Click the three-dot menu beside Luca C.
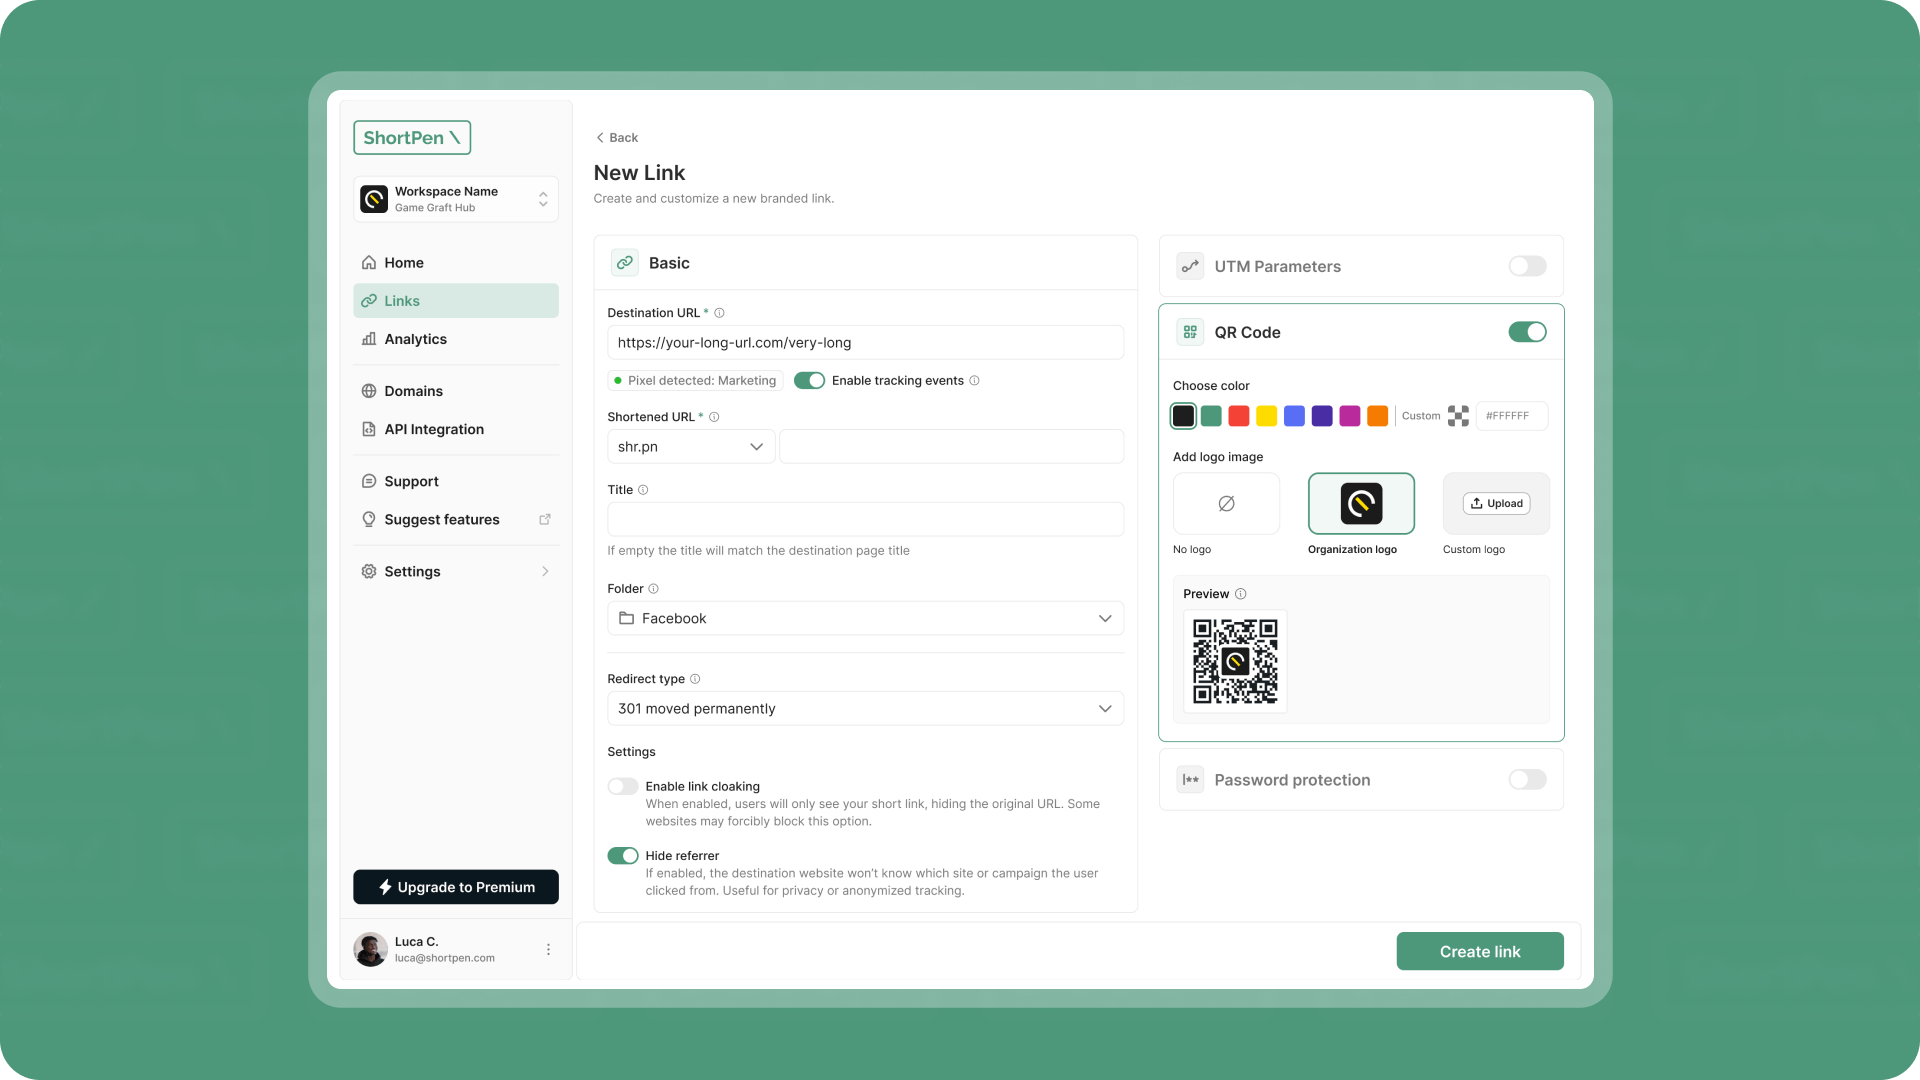 [548, 949]
